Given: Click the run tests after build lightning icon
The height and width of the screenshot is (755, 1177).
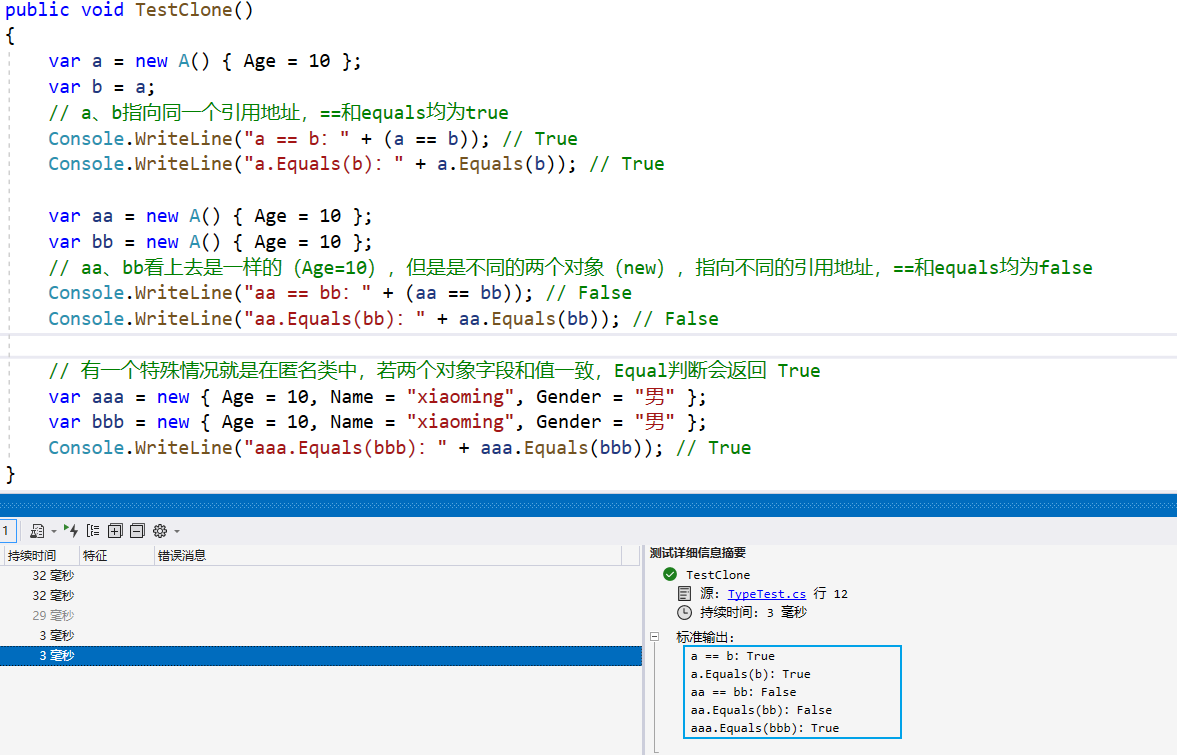Looking at the screenshot, I should (x=70, y=531).
